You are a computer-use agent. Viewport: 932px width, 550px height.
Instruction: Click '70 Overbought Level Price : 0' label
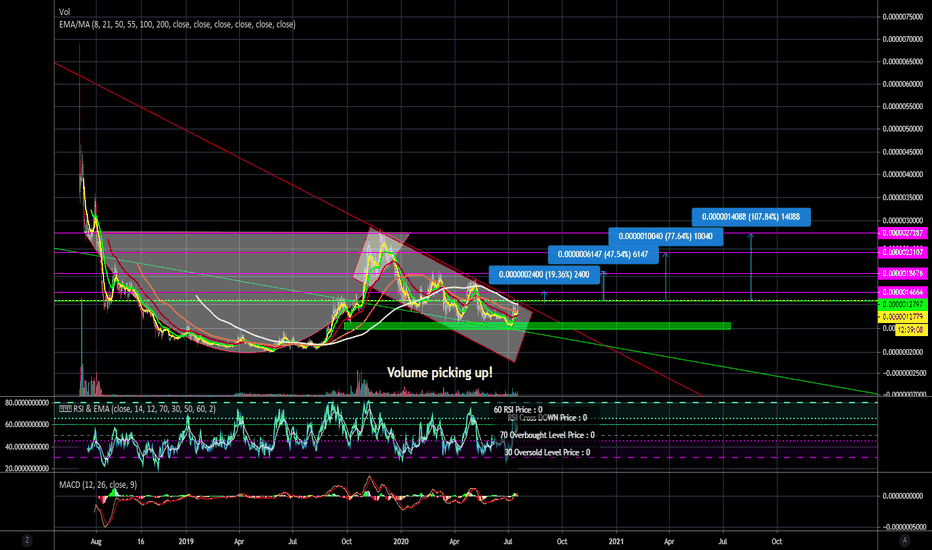[x=547, y=435]
